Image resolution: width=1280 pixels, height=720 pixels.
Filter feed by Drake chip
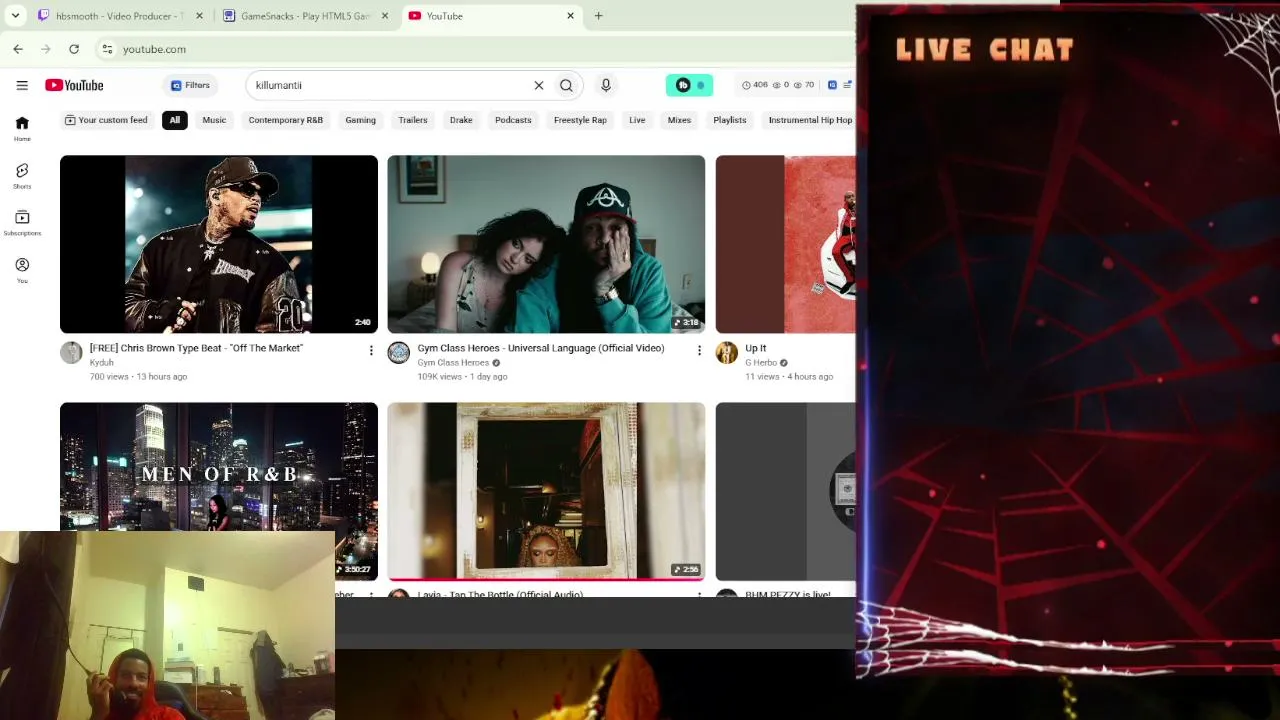click(461, 120)
